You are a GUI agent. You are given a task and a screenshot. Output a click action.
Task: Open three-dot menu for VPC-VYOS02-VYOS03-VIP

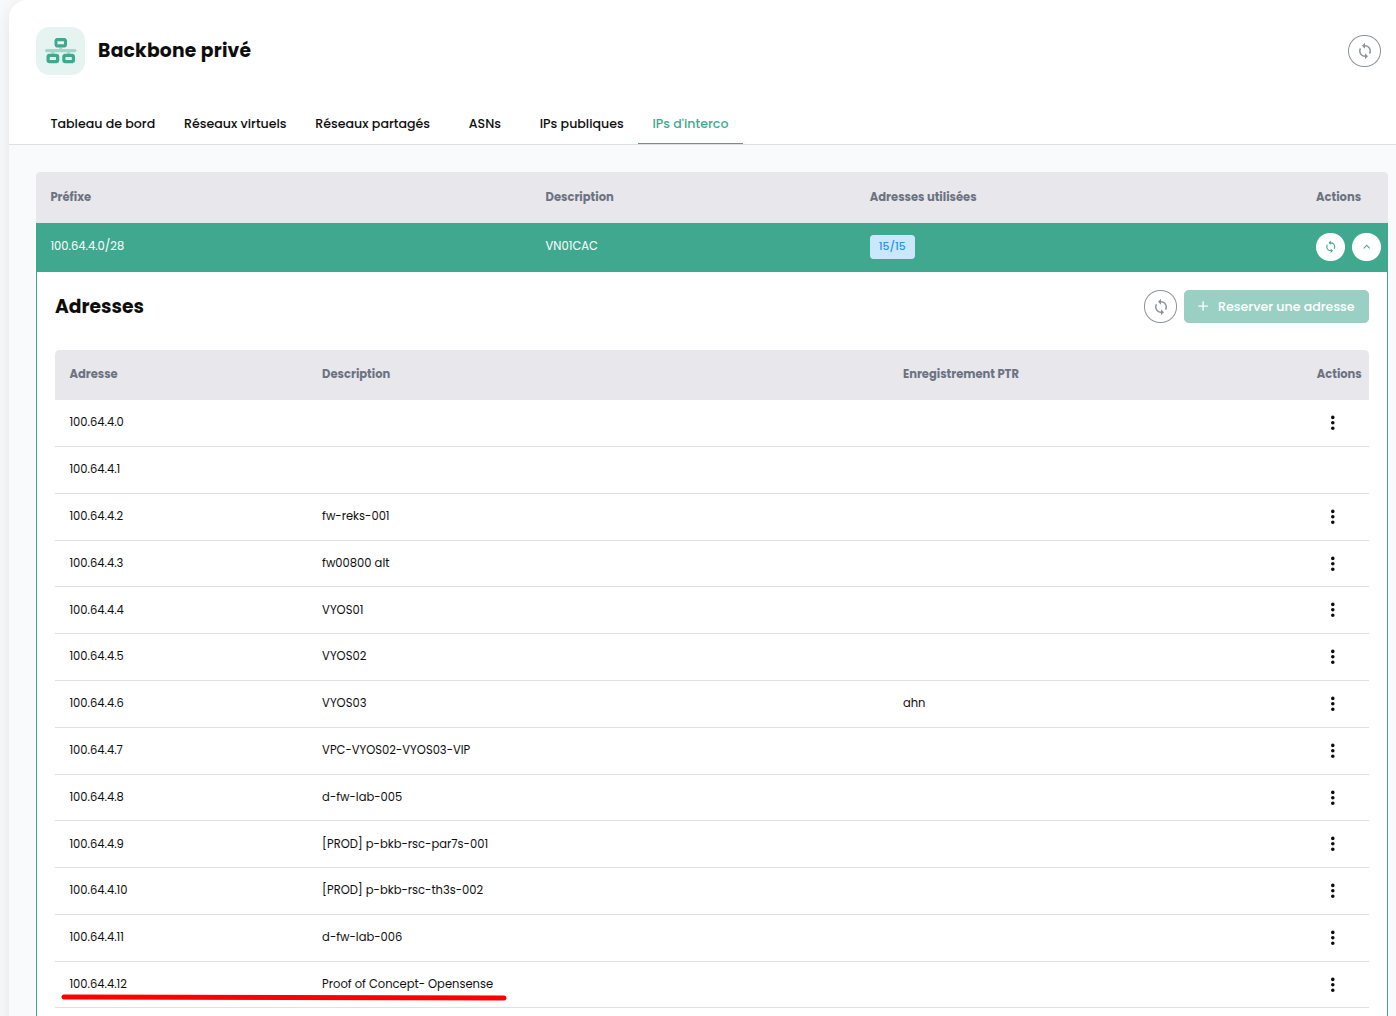tap(1332, 751)
